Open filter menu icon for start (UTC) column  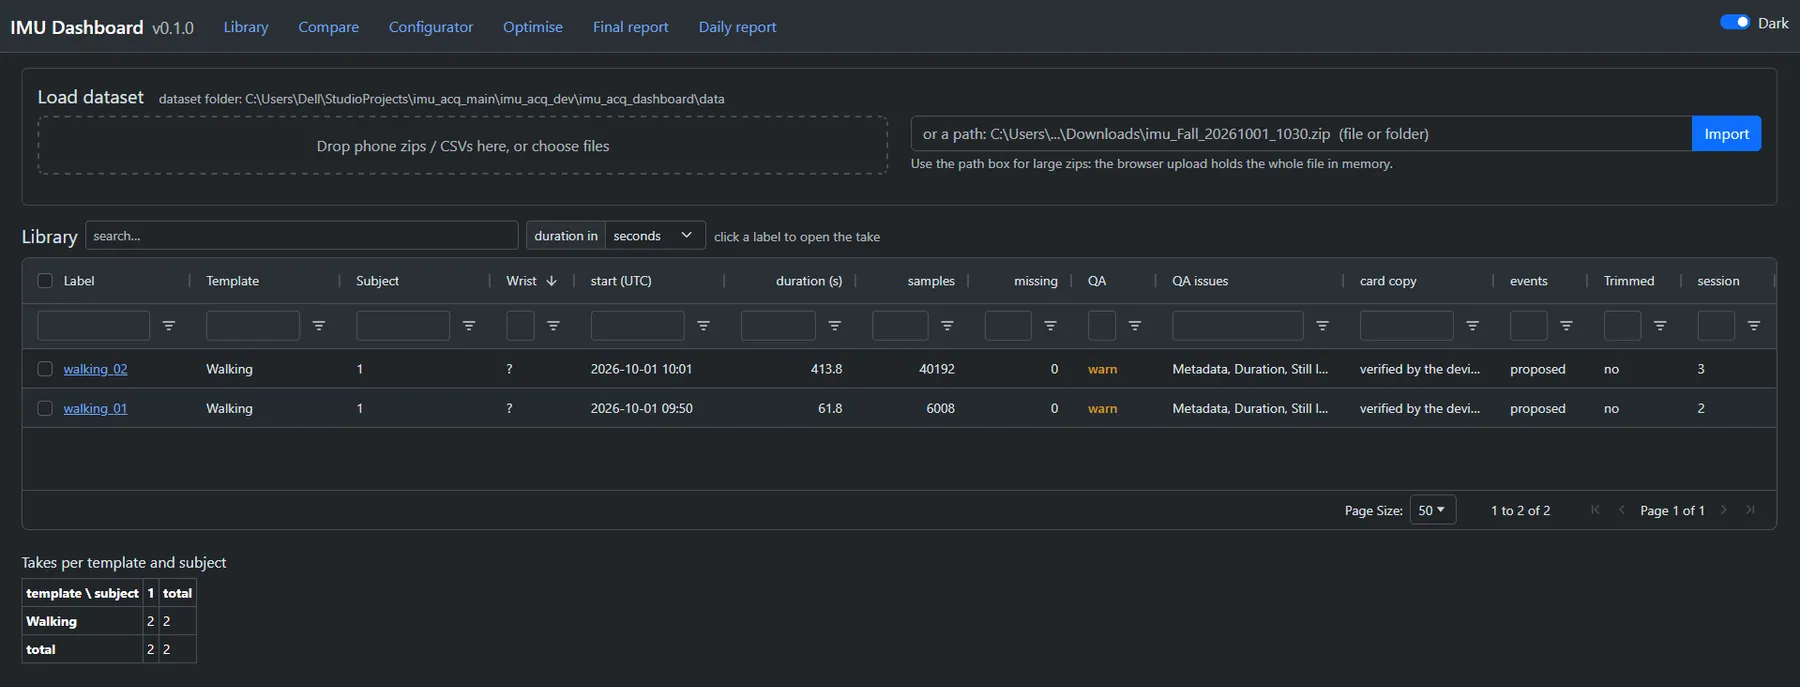pos(703,326)
